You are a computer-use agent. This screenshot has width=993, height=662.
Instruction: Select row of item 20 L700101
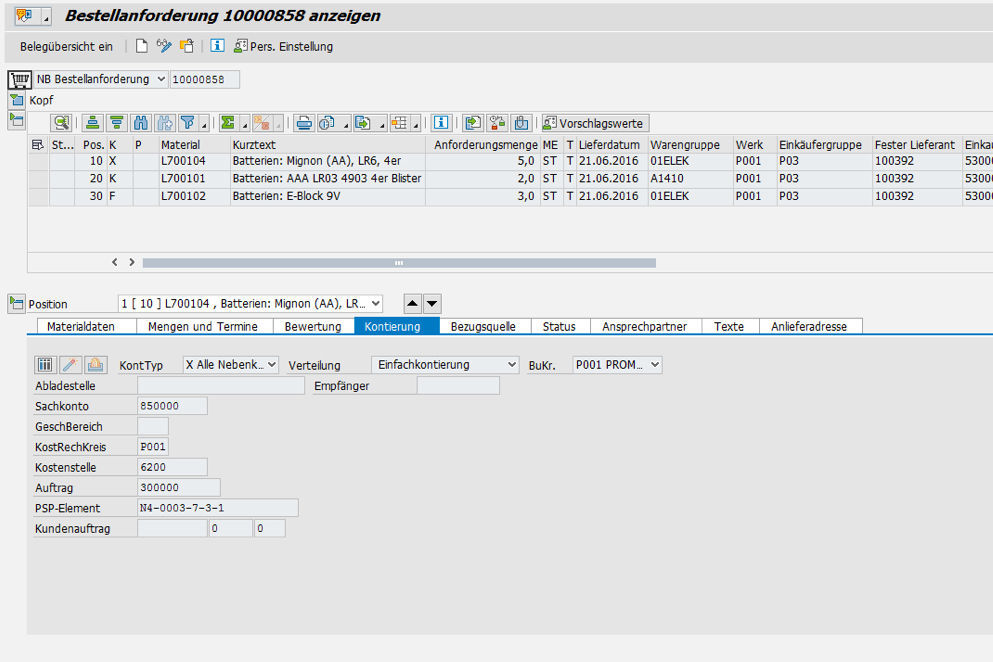coord(38,178)
